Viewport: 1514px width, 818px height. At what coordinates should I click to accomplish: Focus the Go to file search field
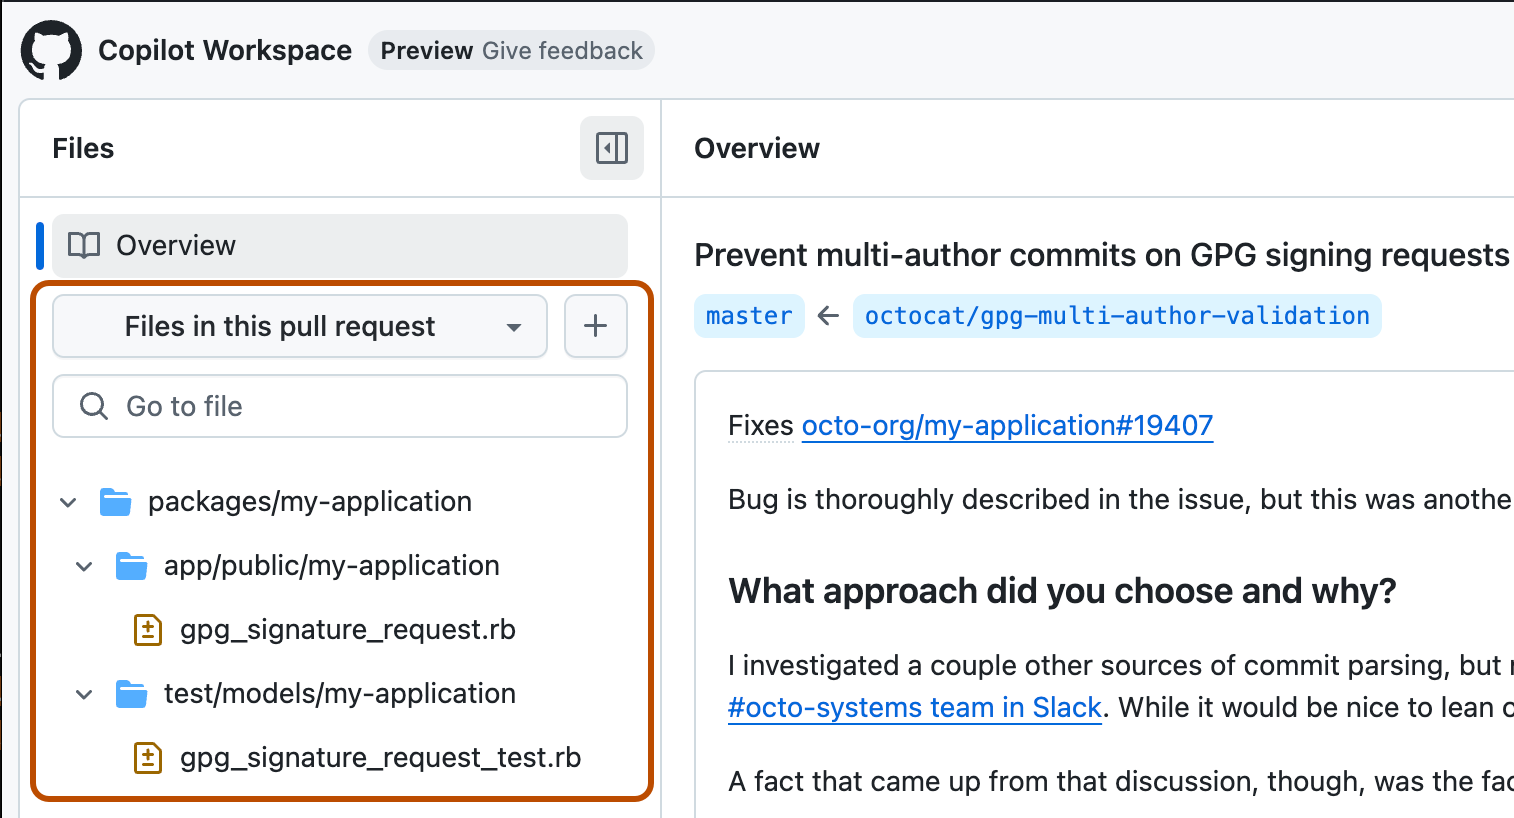click(340, 406)
